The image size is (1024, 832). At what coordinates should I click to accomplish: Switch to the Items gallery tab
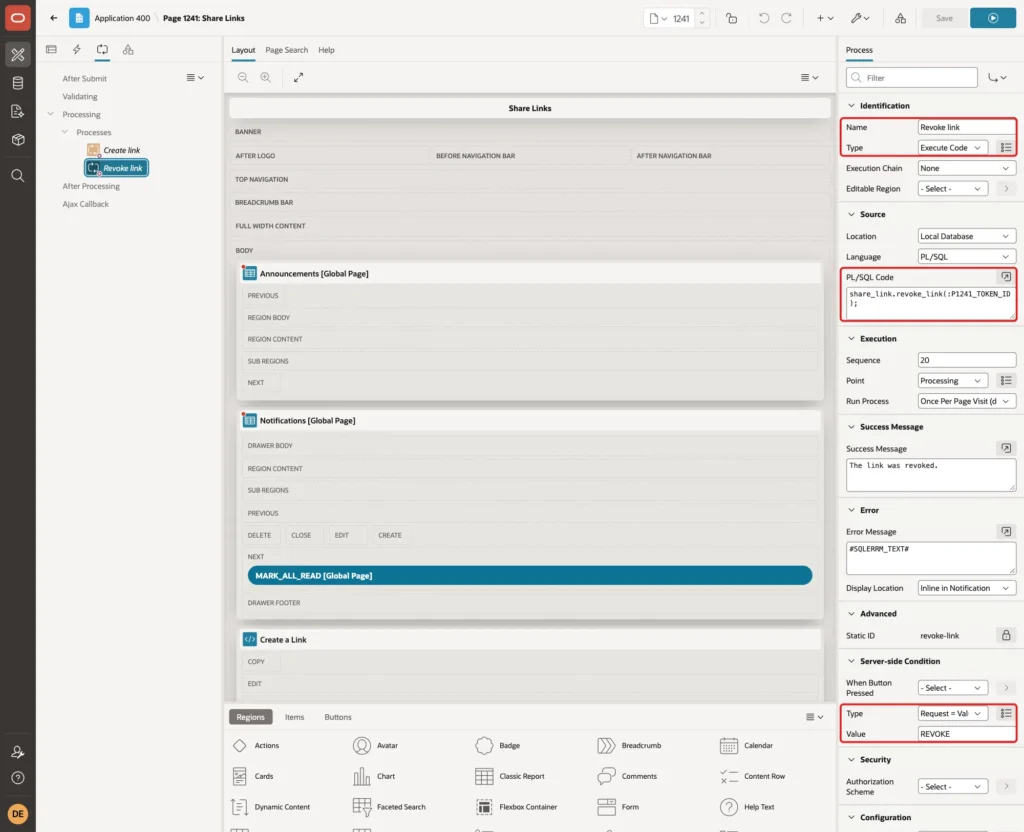pyautogui.click(x=295, y=717)
